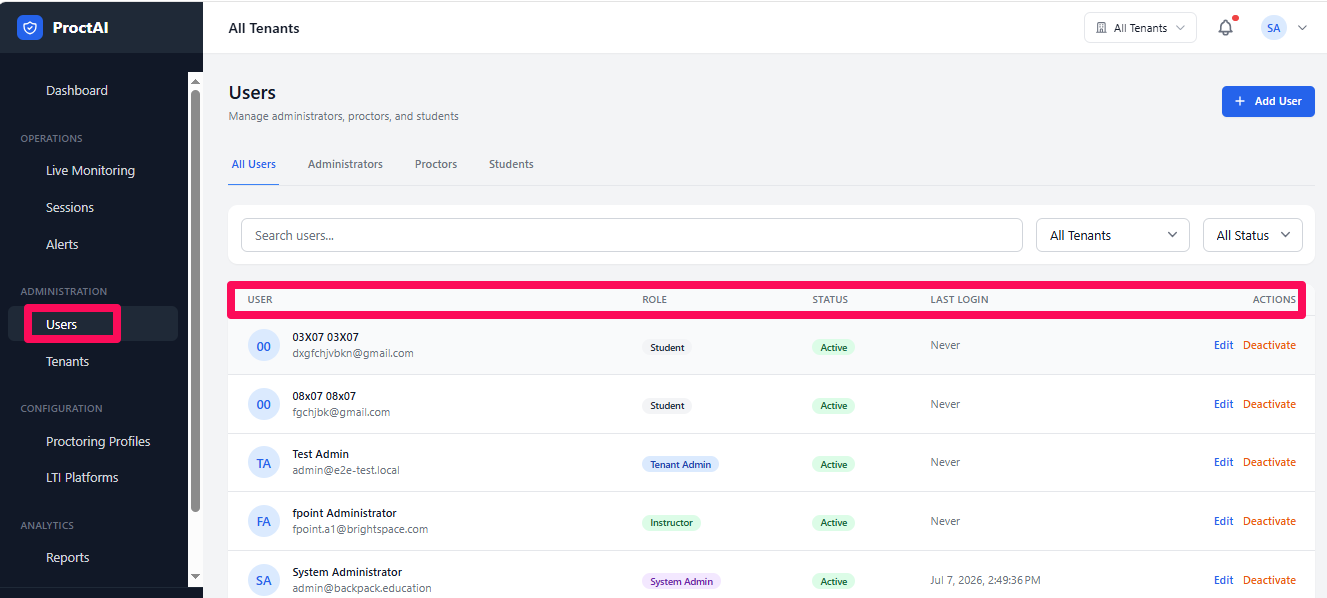Deactivate the Test Admin user
This screenshot has height=598, width=1327.
[1269, 462]
